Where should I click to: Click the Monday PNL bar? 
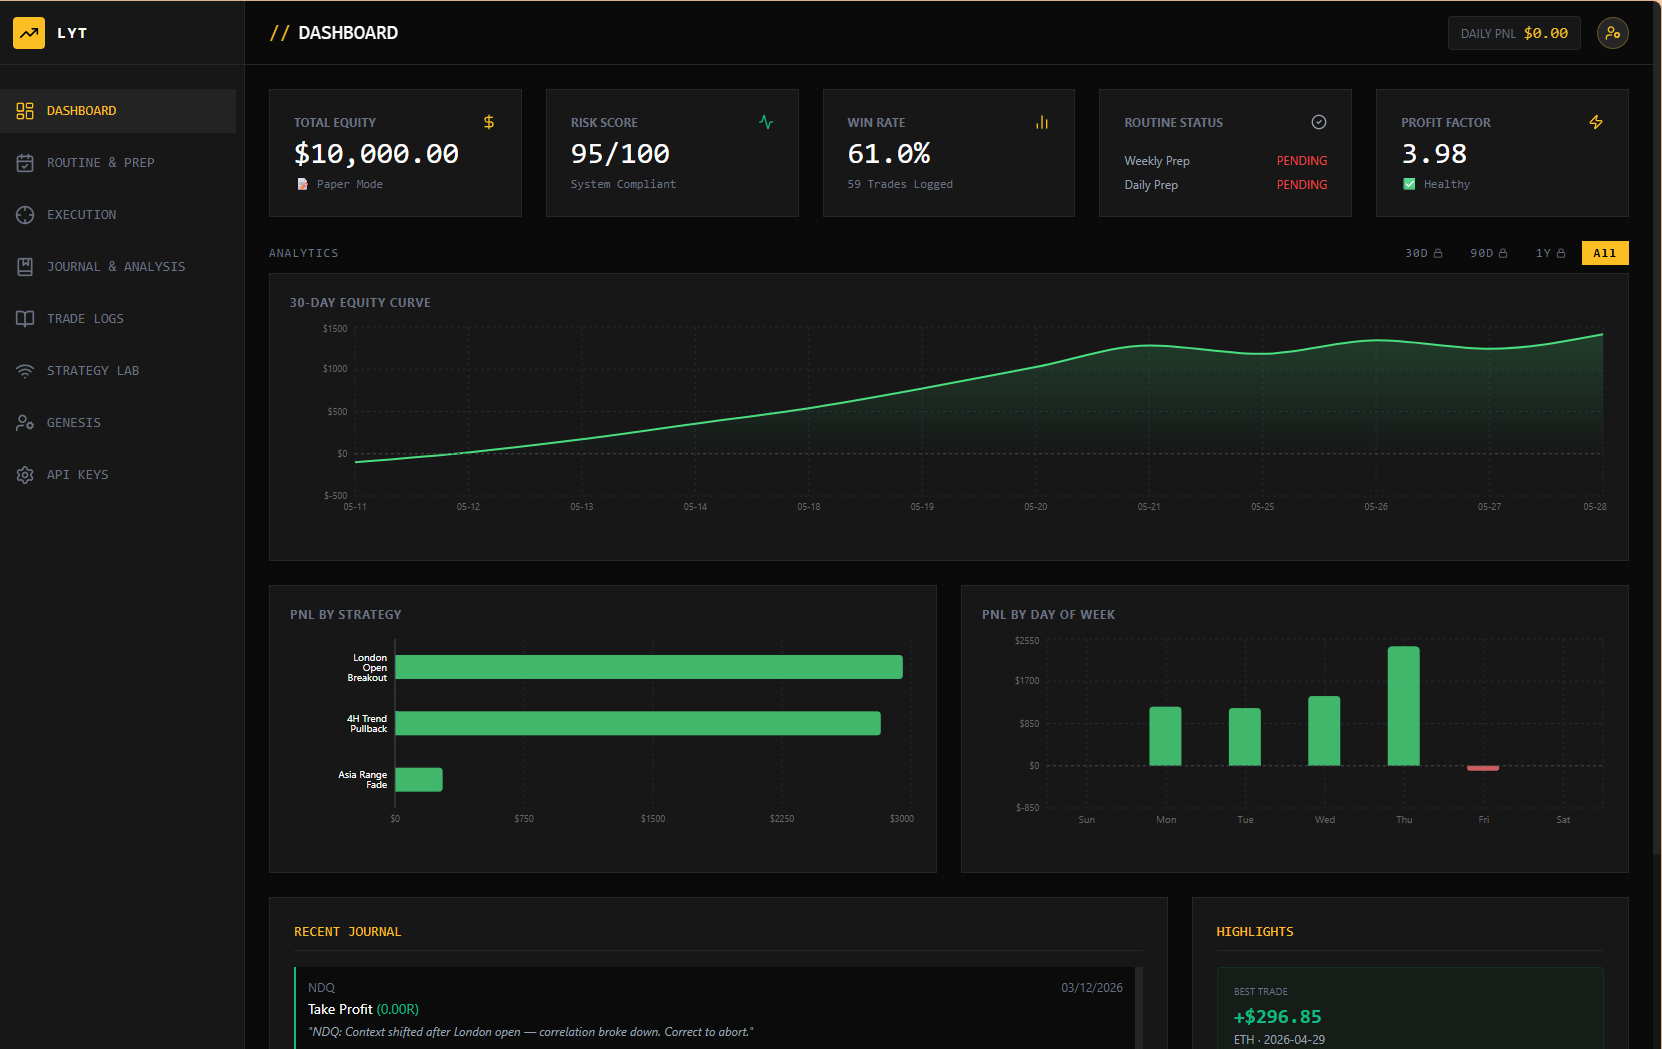[1165, 736]
